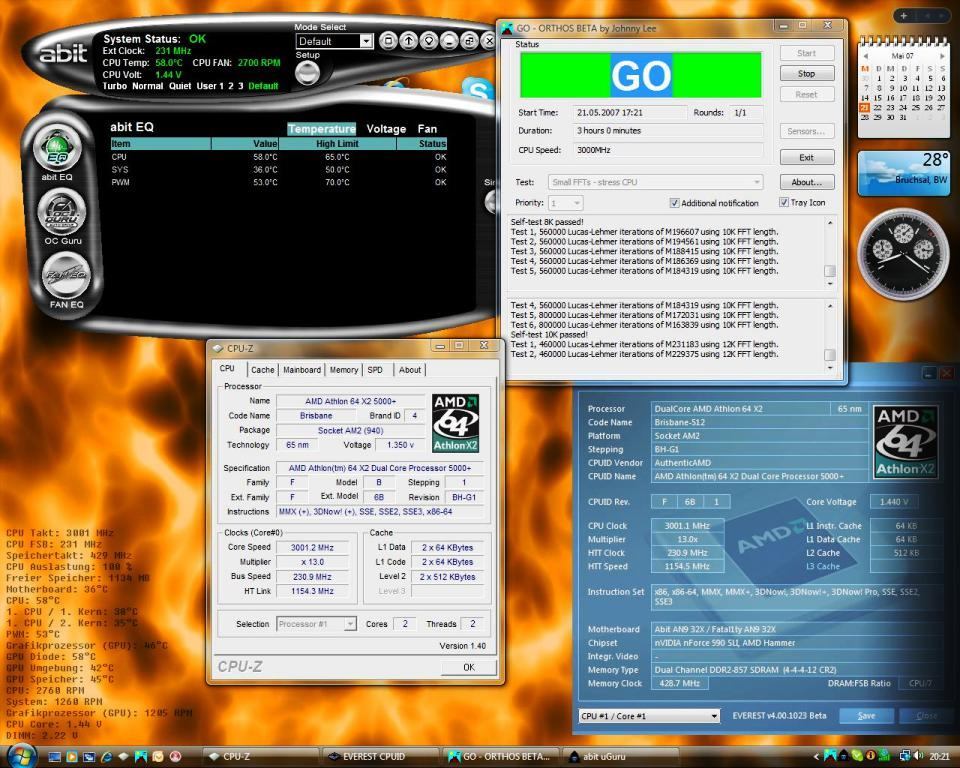Switch to the Mainboard tab in CPU-Z

click(x=302, y=370)
